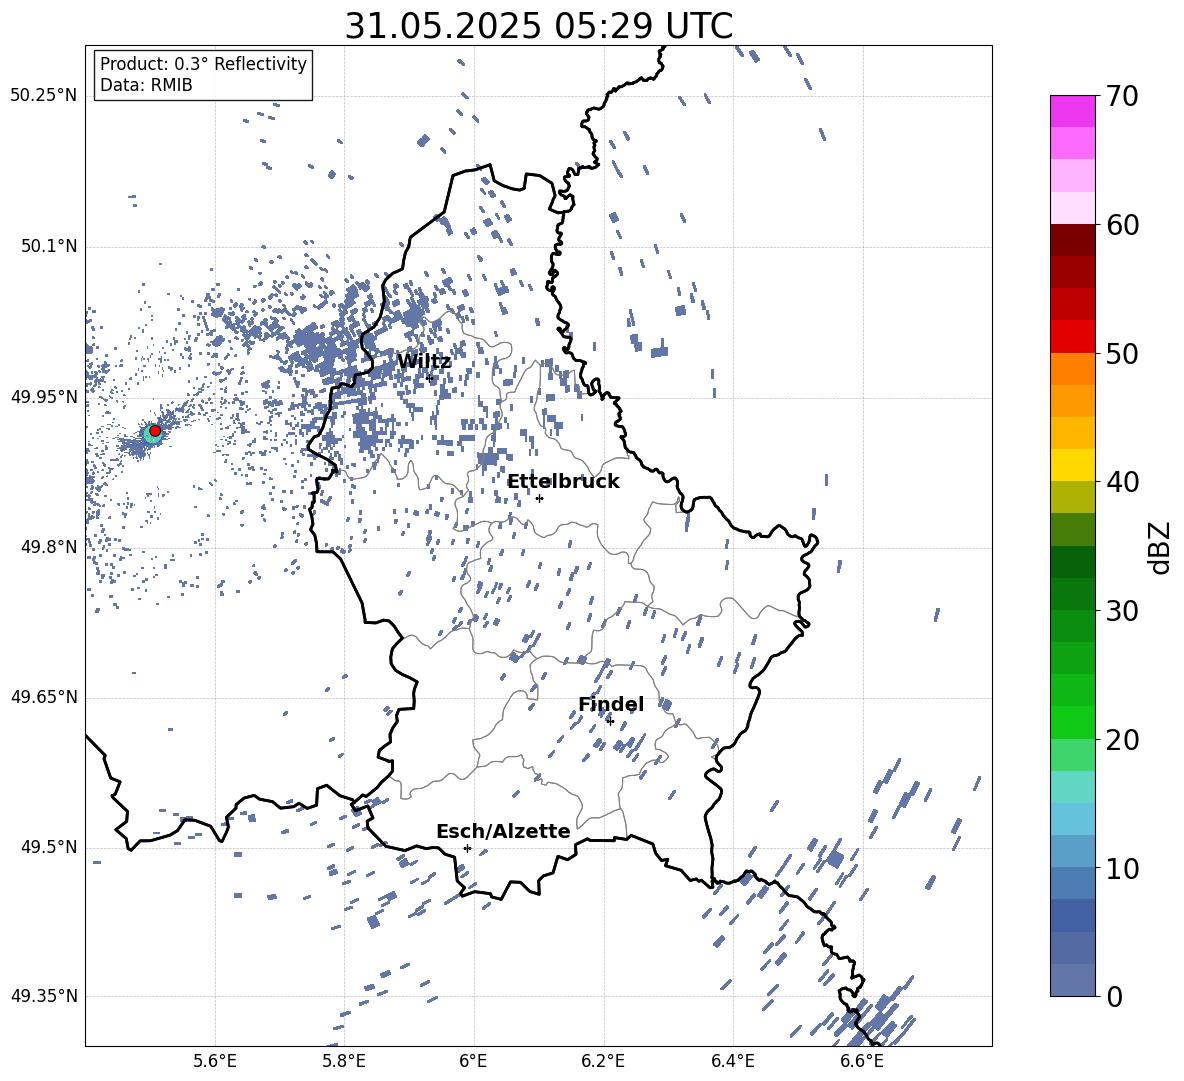Click the Wiltz city label
This screenshot has height=1081, width=1184.
click(424, 362)
